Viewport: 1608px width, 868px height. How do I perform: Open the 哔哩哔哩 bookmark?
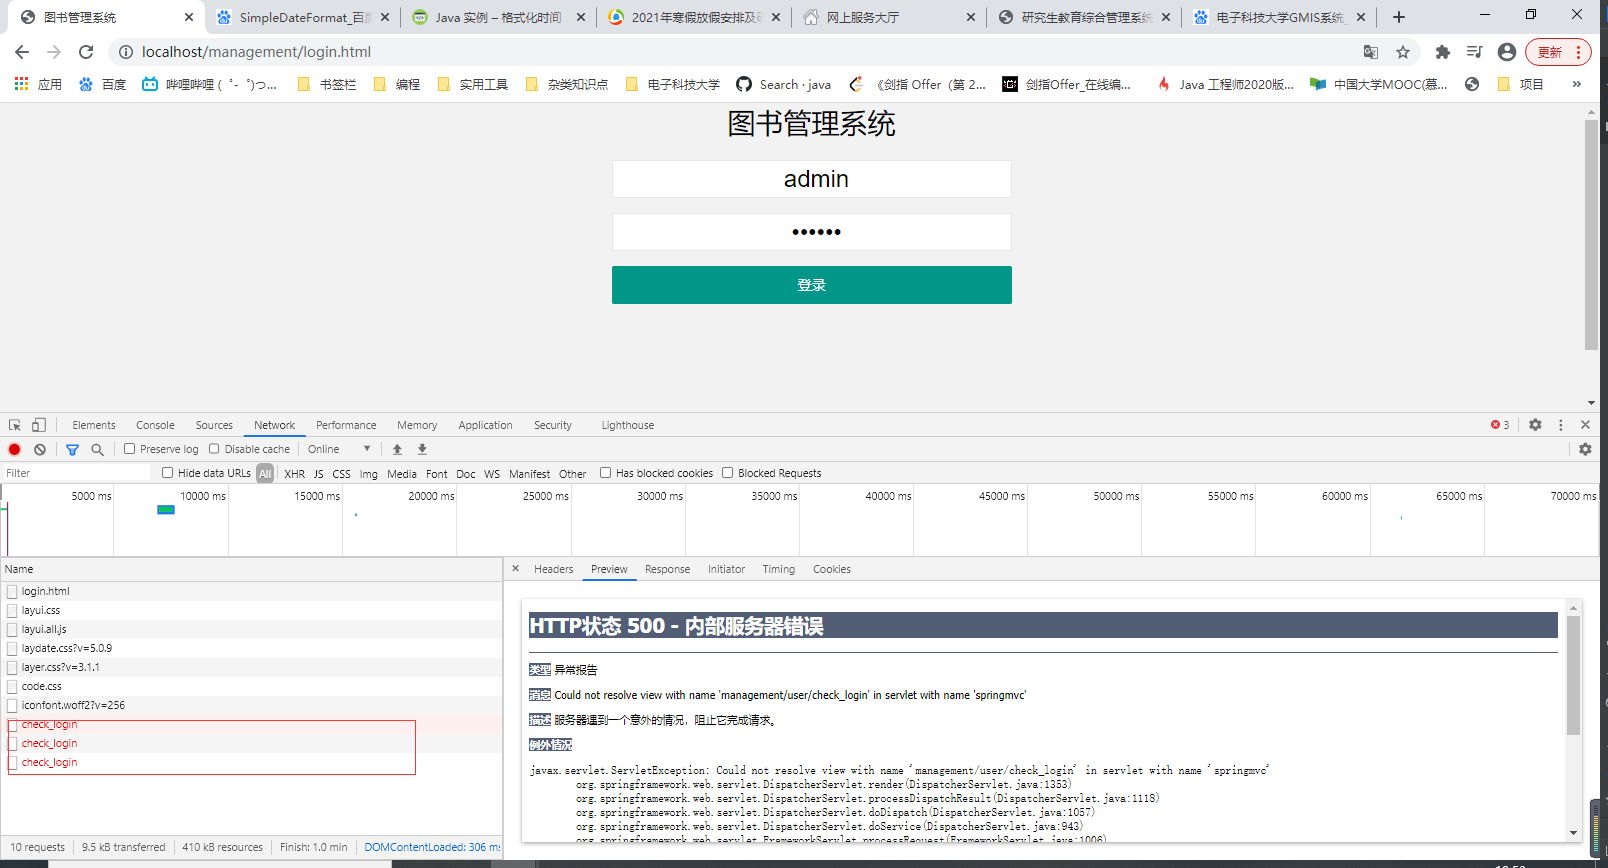pyautogui.click(x=210, y=84)
